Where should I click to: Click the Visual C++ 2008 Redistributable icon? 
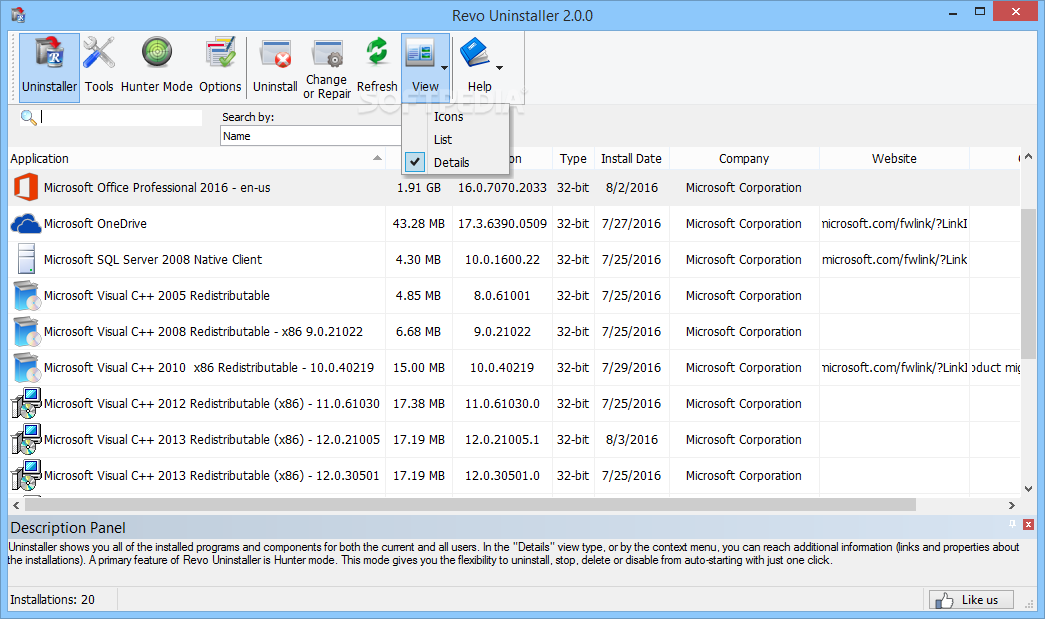click(27, 331)
